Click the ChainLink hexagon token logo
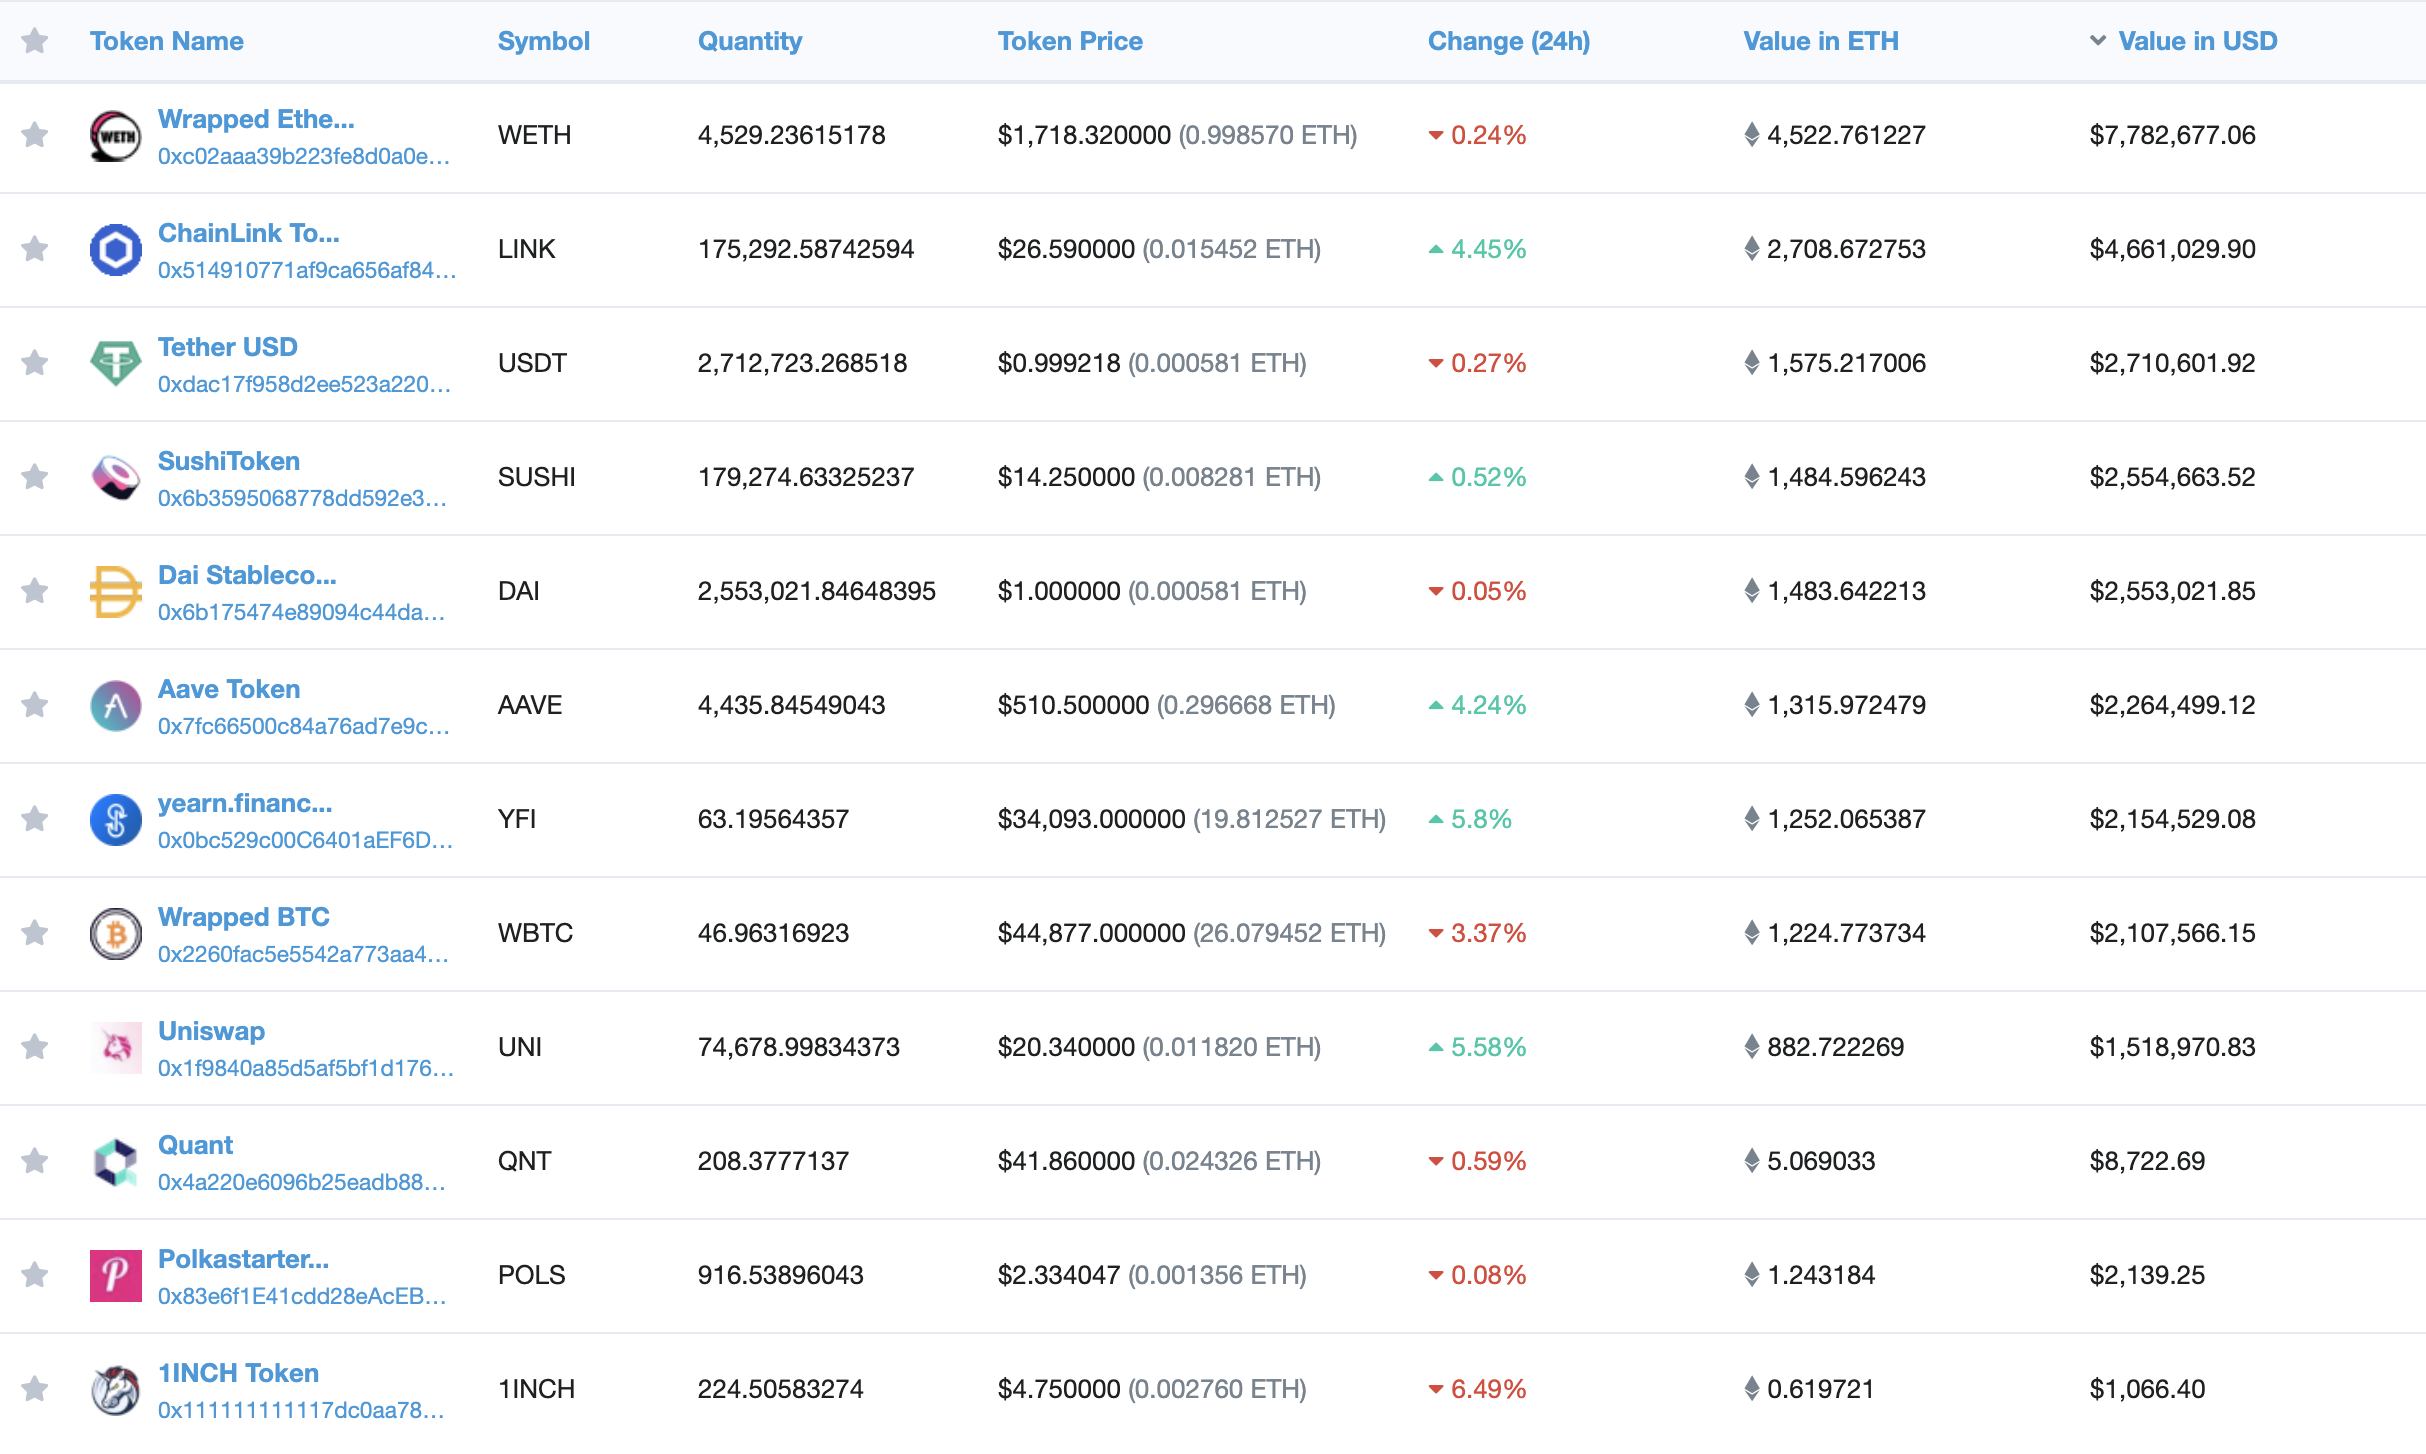The width and height of the screenshot is (2426, 1454). [x=115, y=250]
